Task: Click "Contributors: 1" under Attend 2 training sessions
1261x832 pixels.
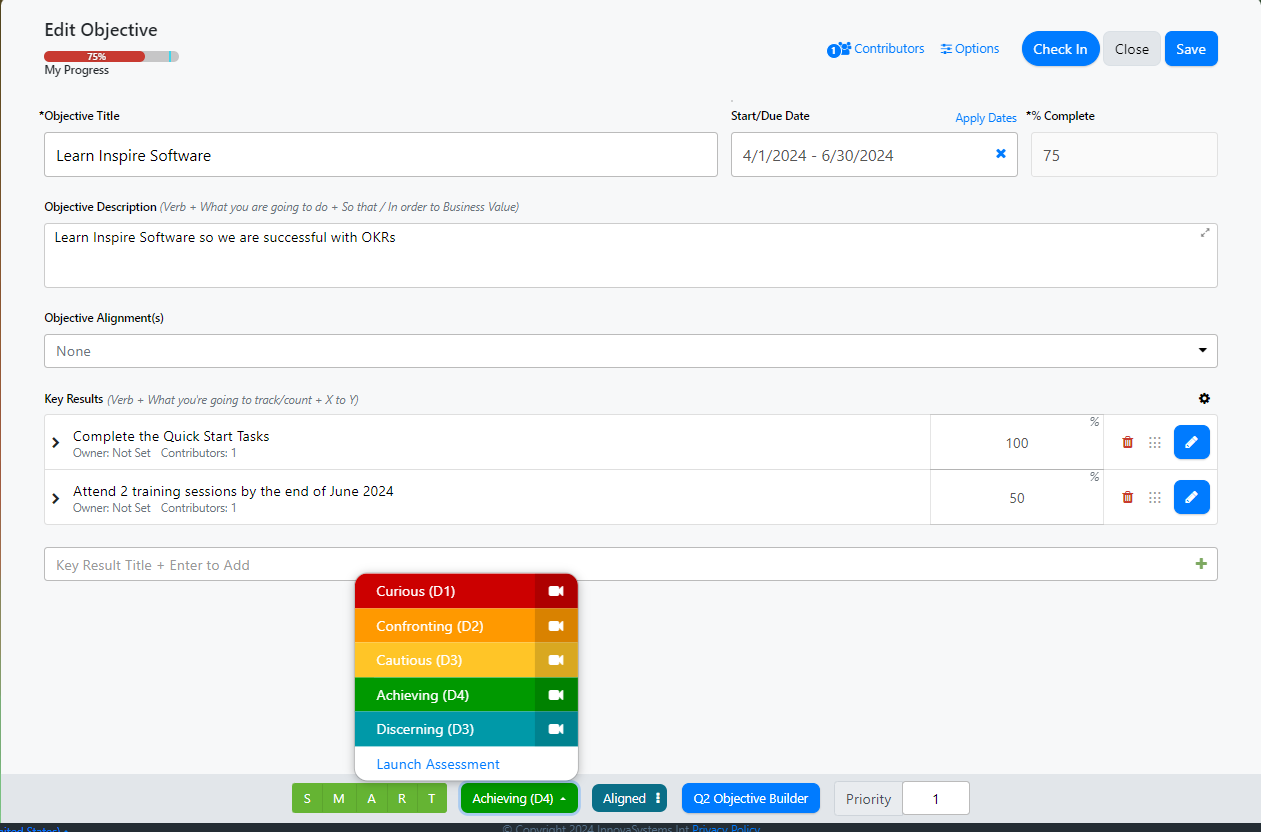Action: pyautogui.click(x=199, y=508)
